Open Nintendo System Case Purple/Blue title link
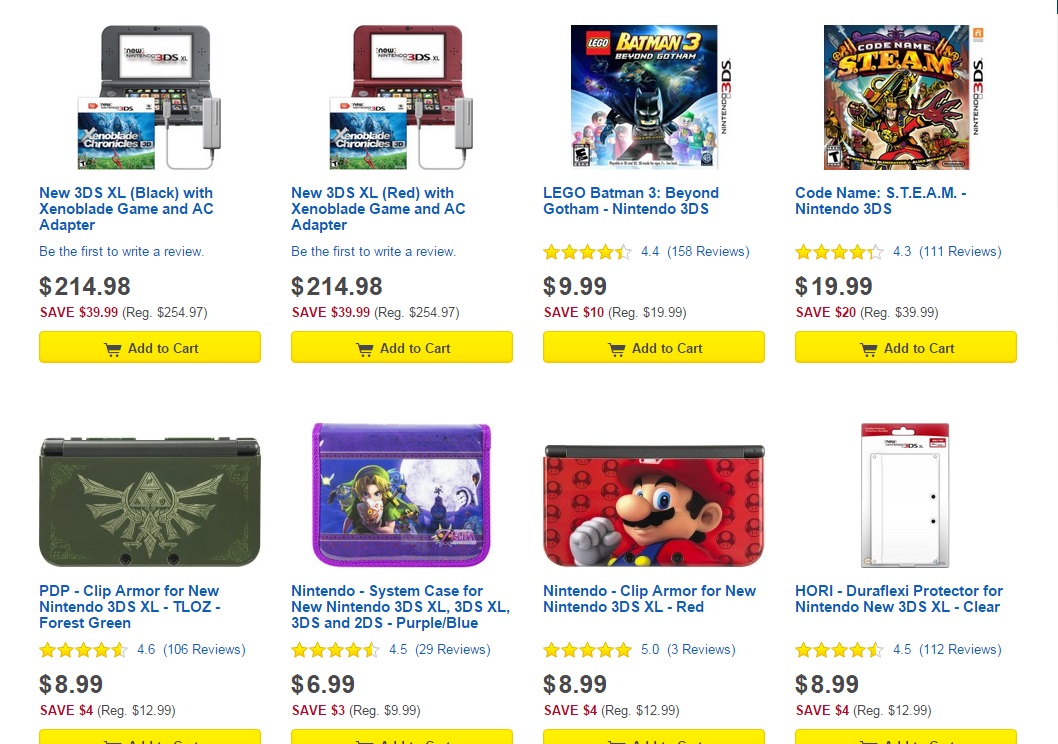The width and height of the screenshot is (1058, 744). pyautogui.click(x=400, y=607)
